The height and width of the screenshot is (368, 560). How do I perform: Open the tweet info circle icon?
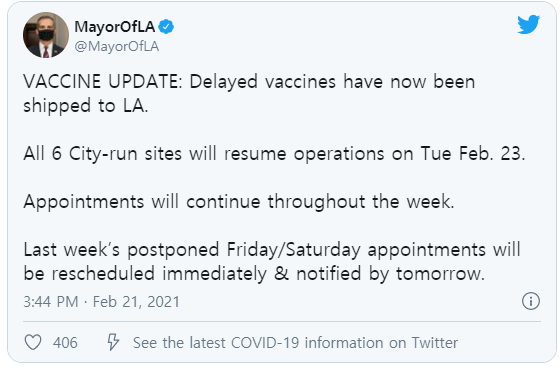coord(531,301)
